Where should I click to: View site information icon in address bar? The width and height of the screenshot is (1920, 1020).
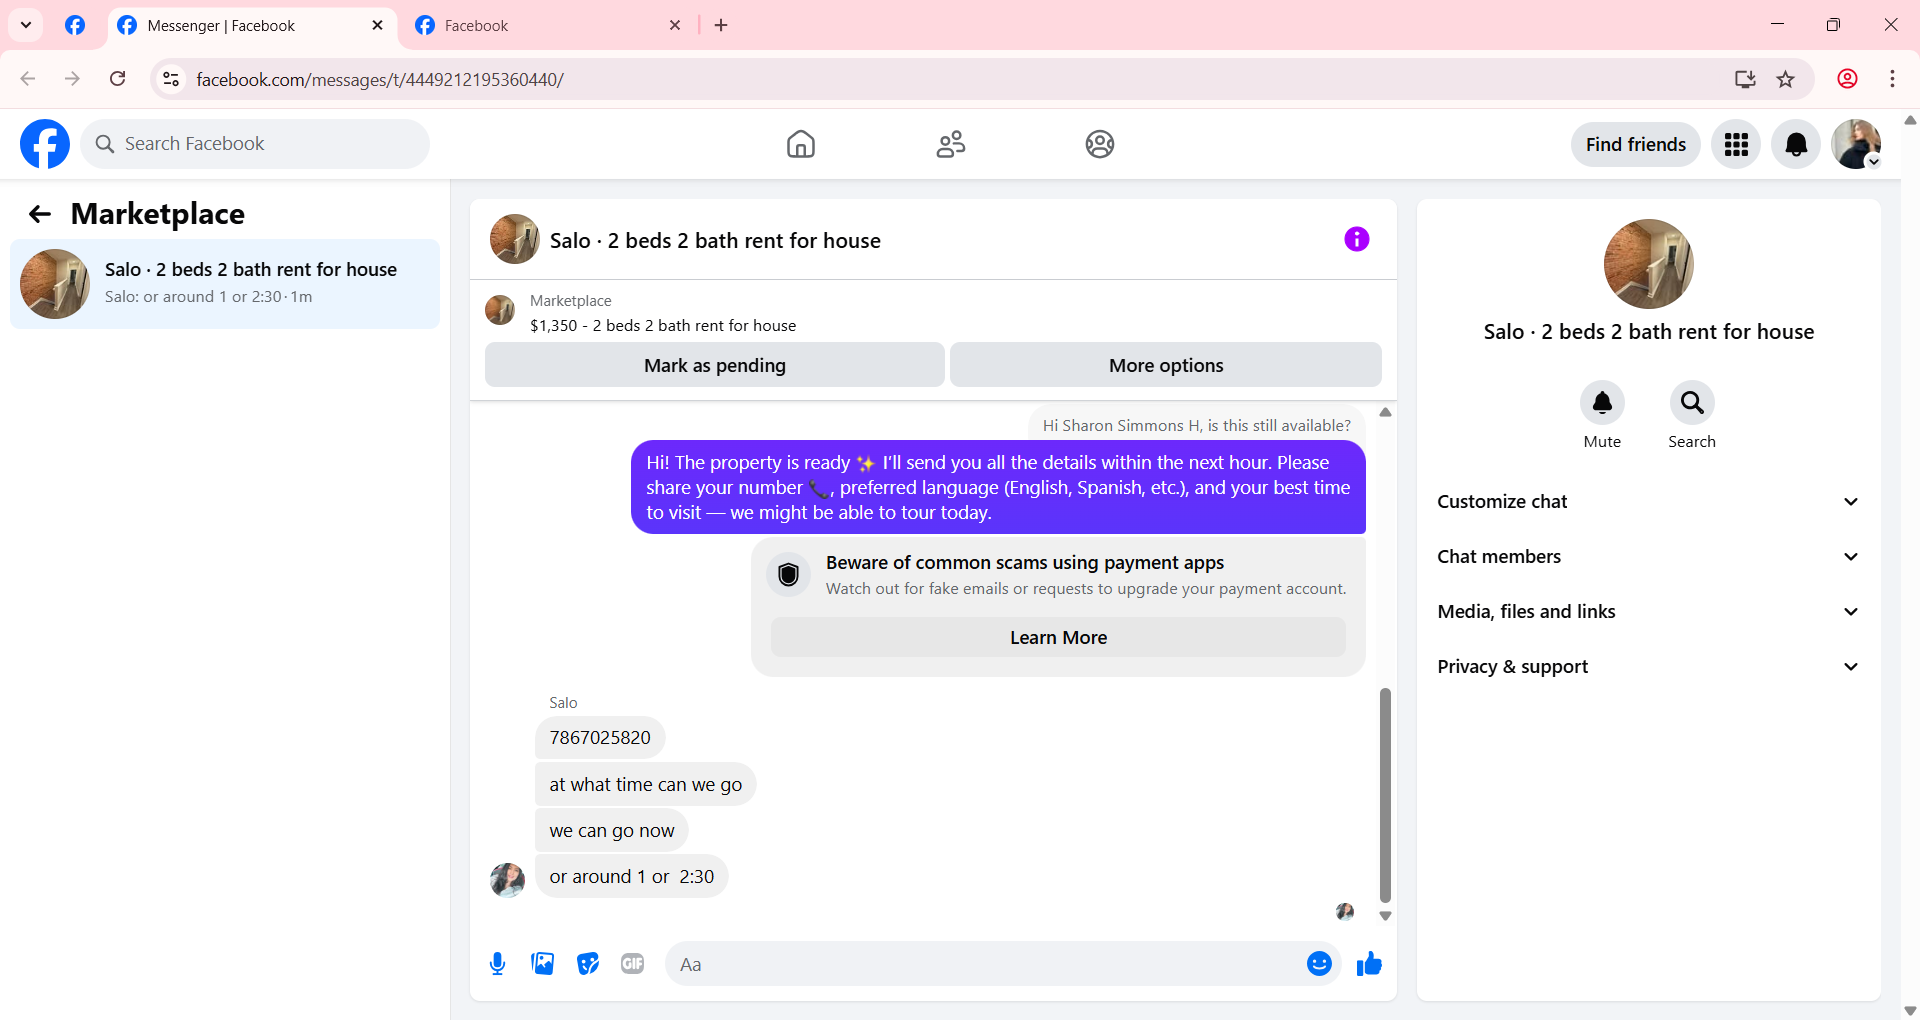(171, 79)
